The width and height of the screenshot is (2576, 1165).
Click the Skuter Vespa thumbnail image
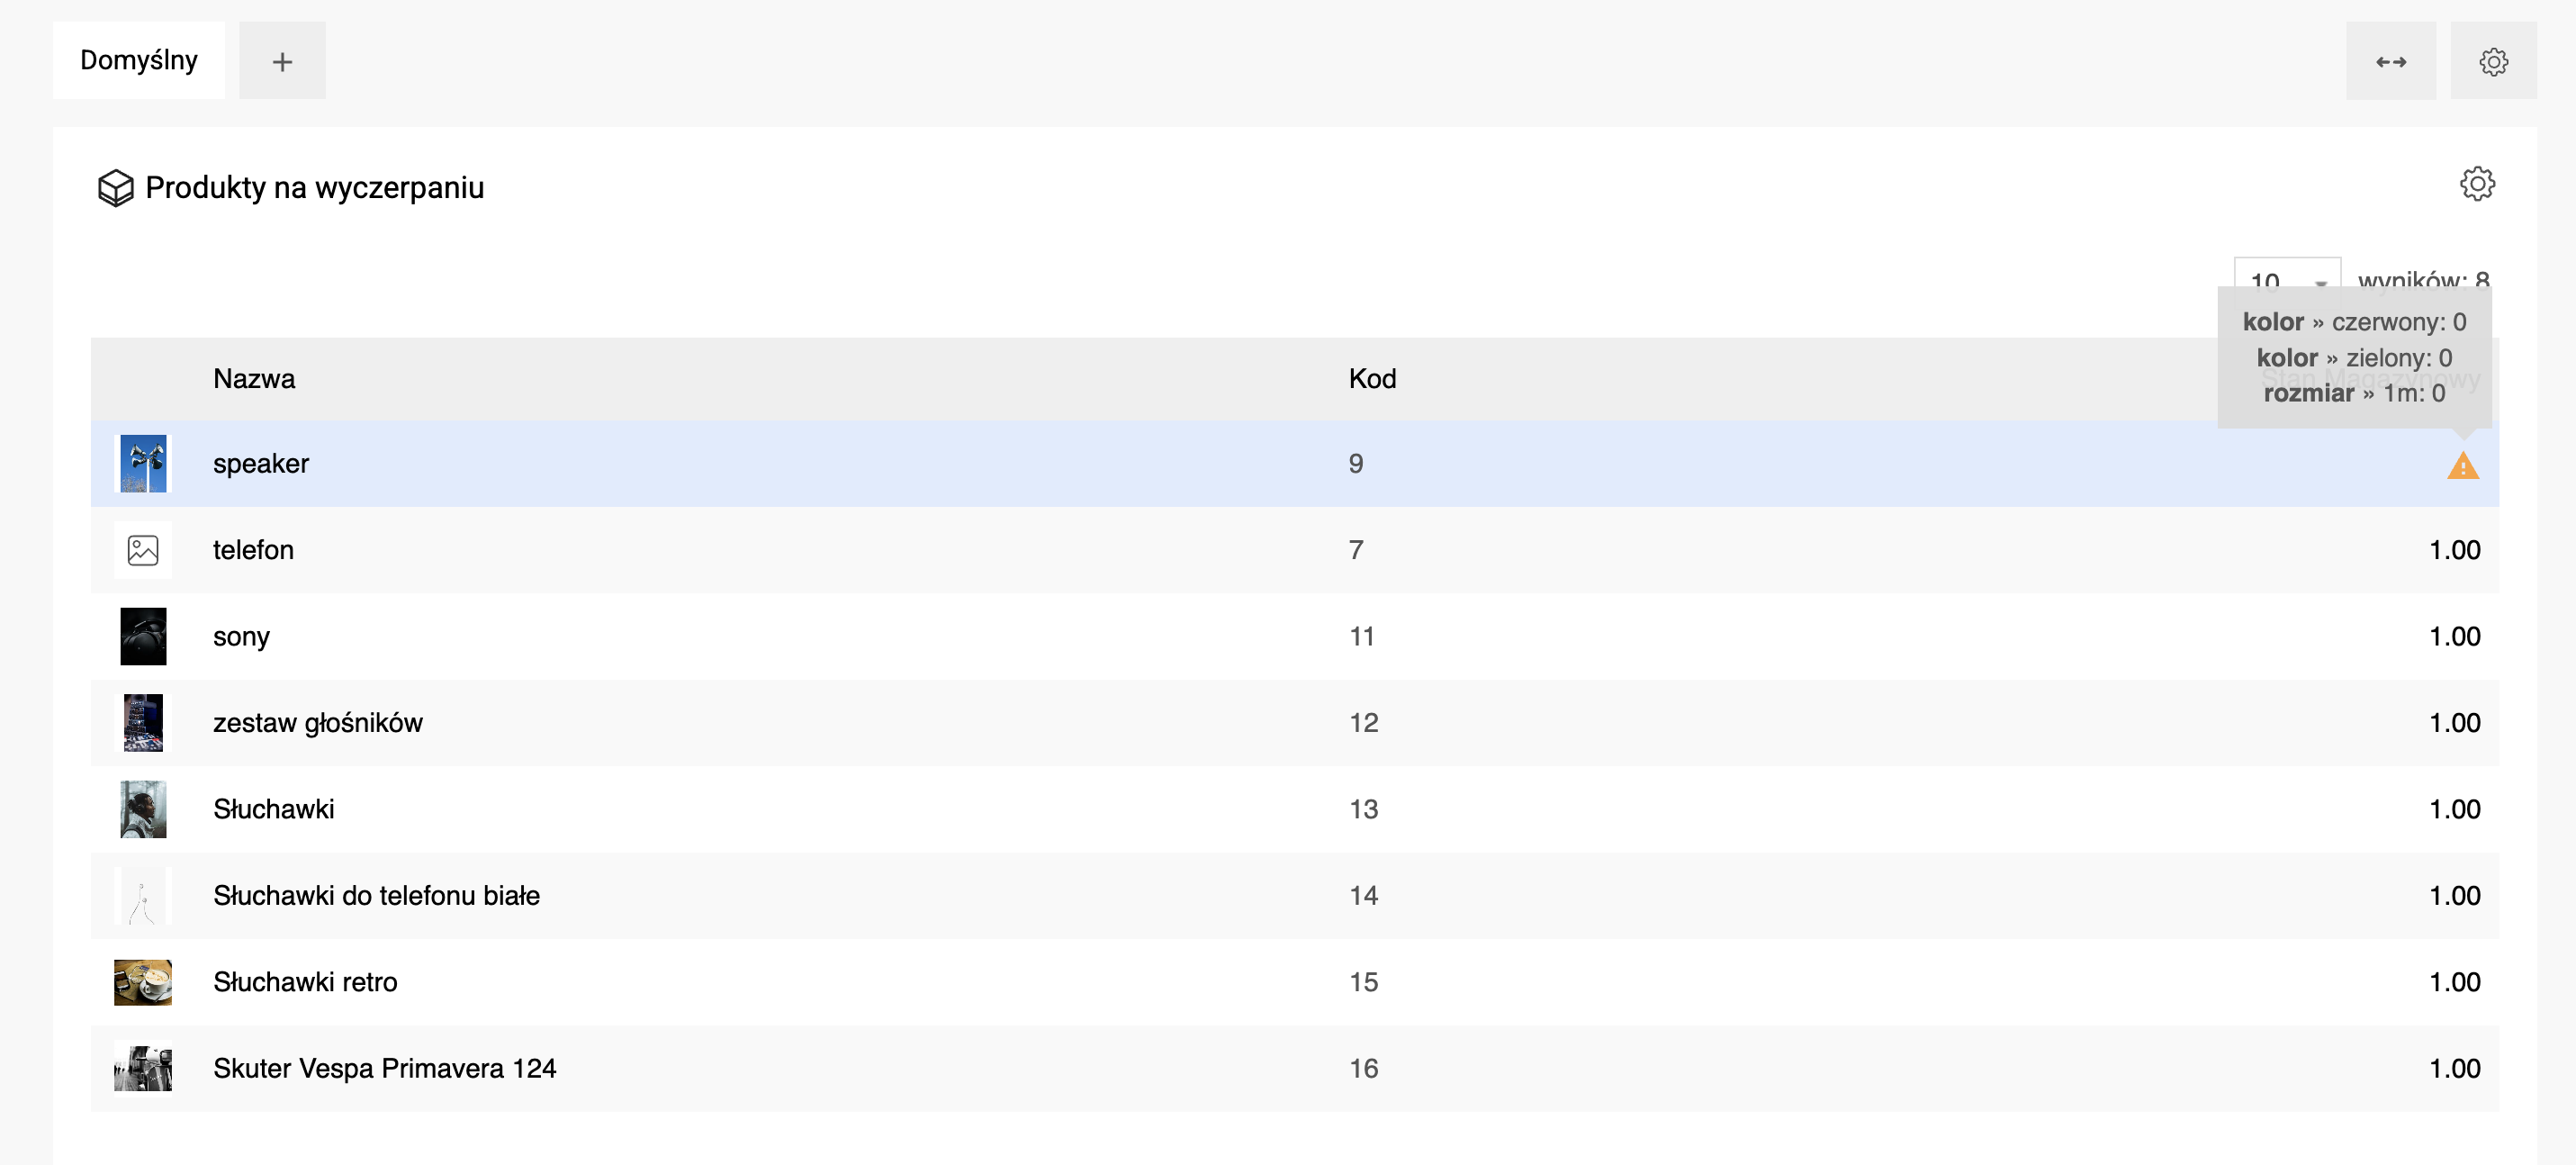coord(143,1068)
